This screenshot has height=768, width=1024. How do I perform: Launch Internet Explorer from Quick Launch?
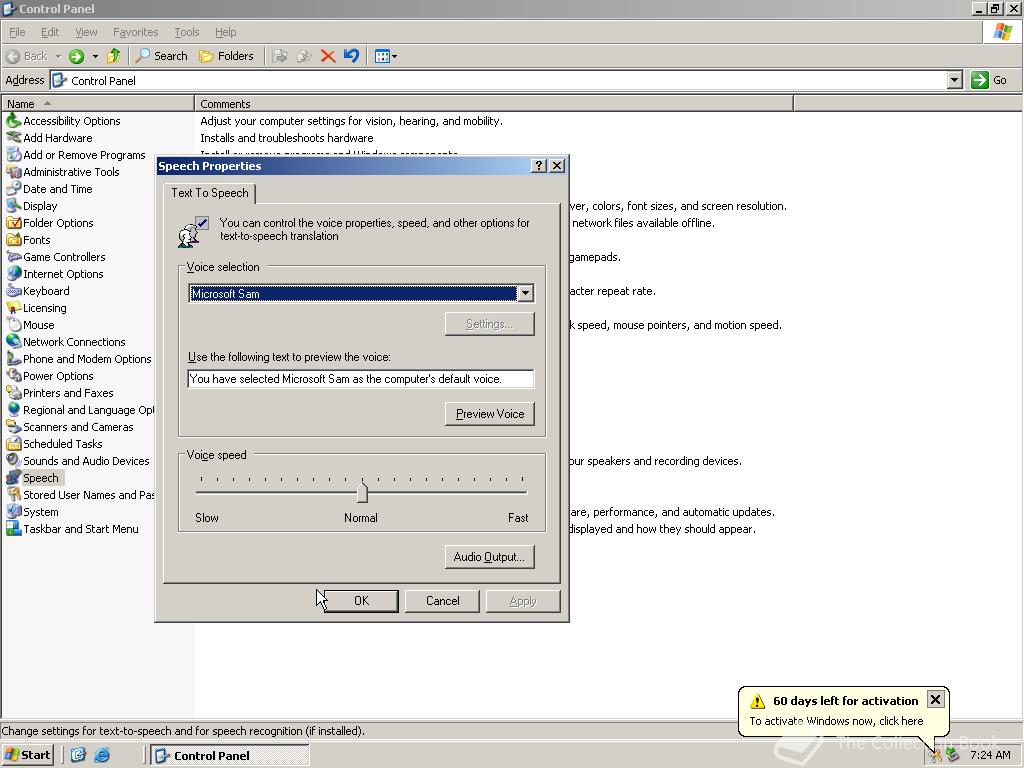(102, 755)
